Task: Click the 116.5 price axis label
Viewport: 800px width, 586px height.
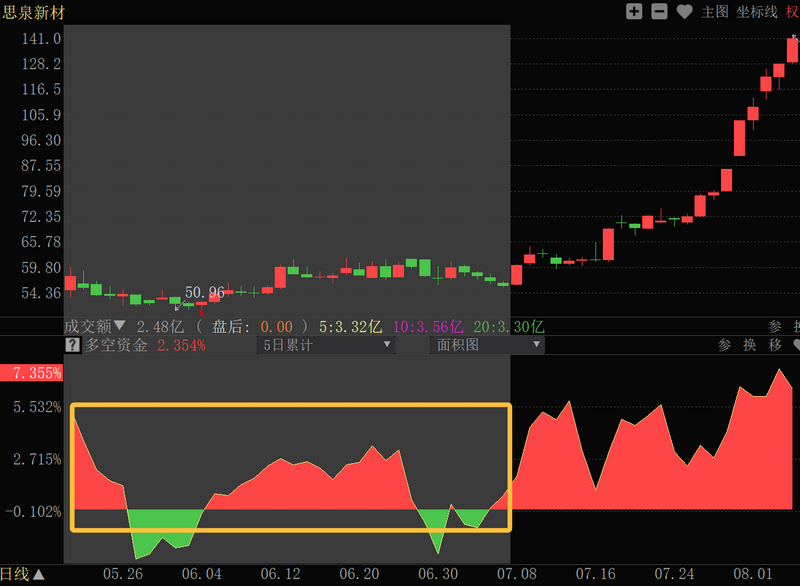Action: (x=41, y=89)
